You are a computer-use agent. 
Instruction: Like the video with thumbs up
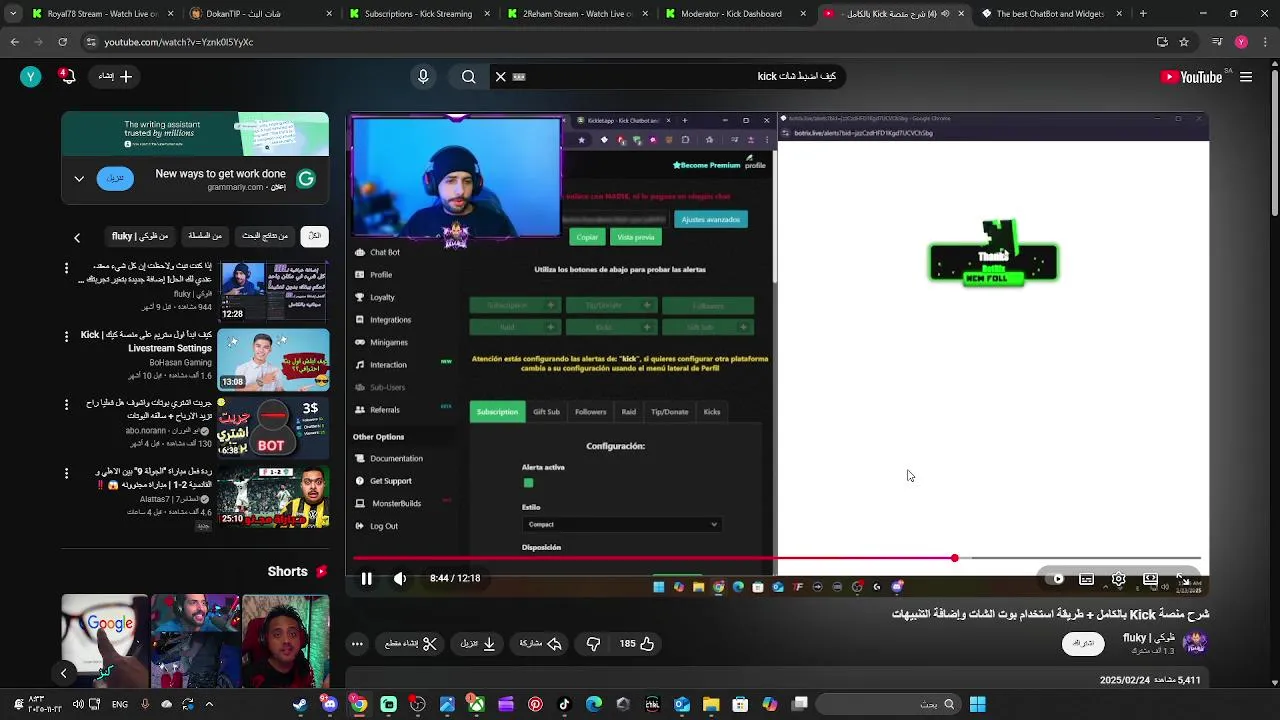(636, 644)
